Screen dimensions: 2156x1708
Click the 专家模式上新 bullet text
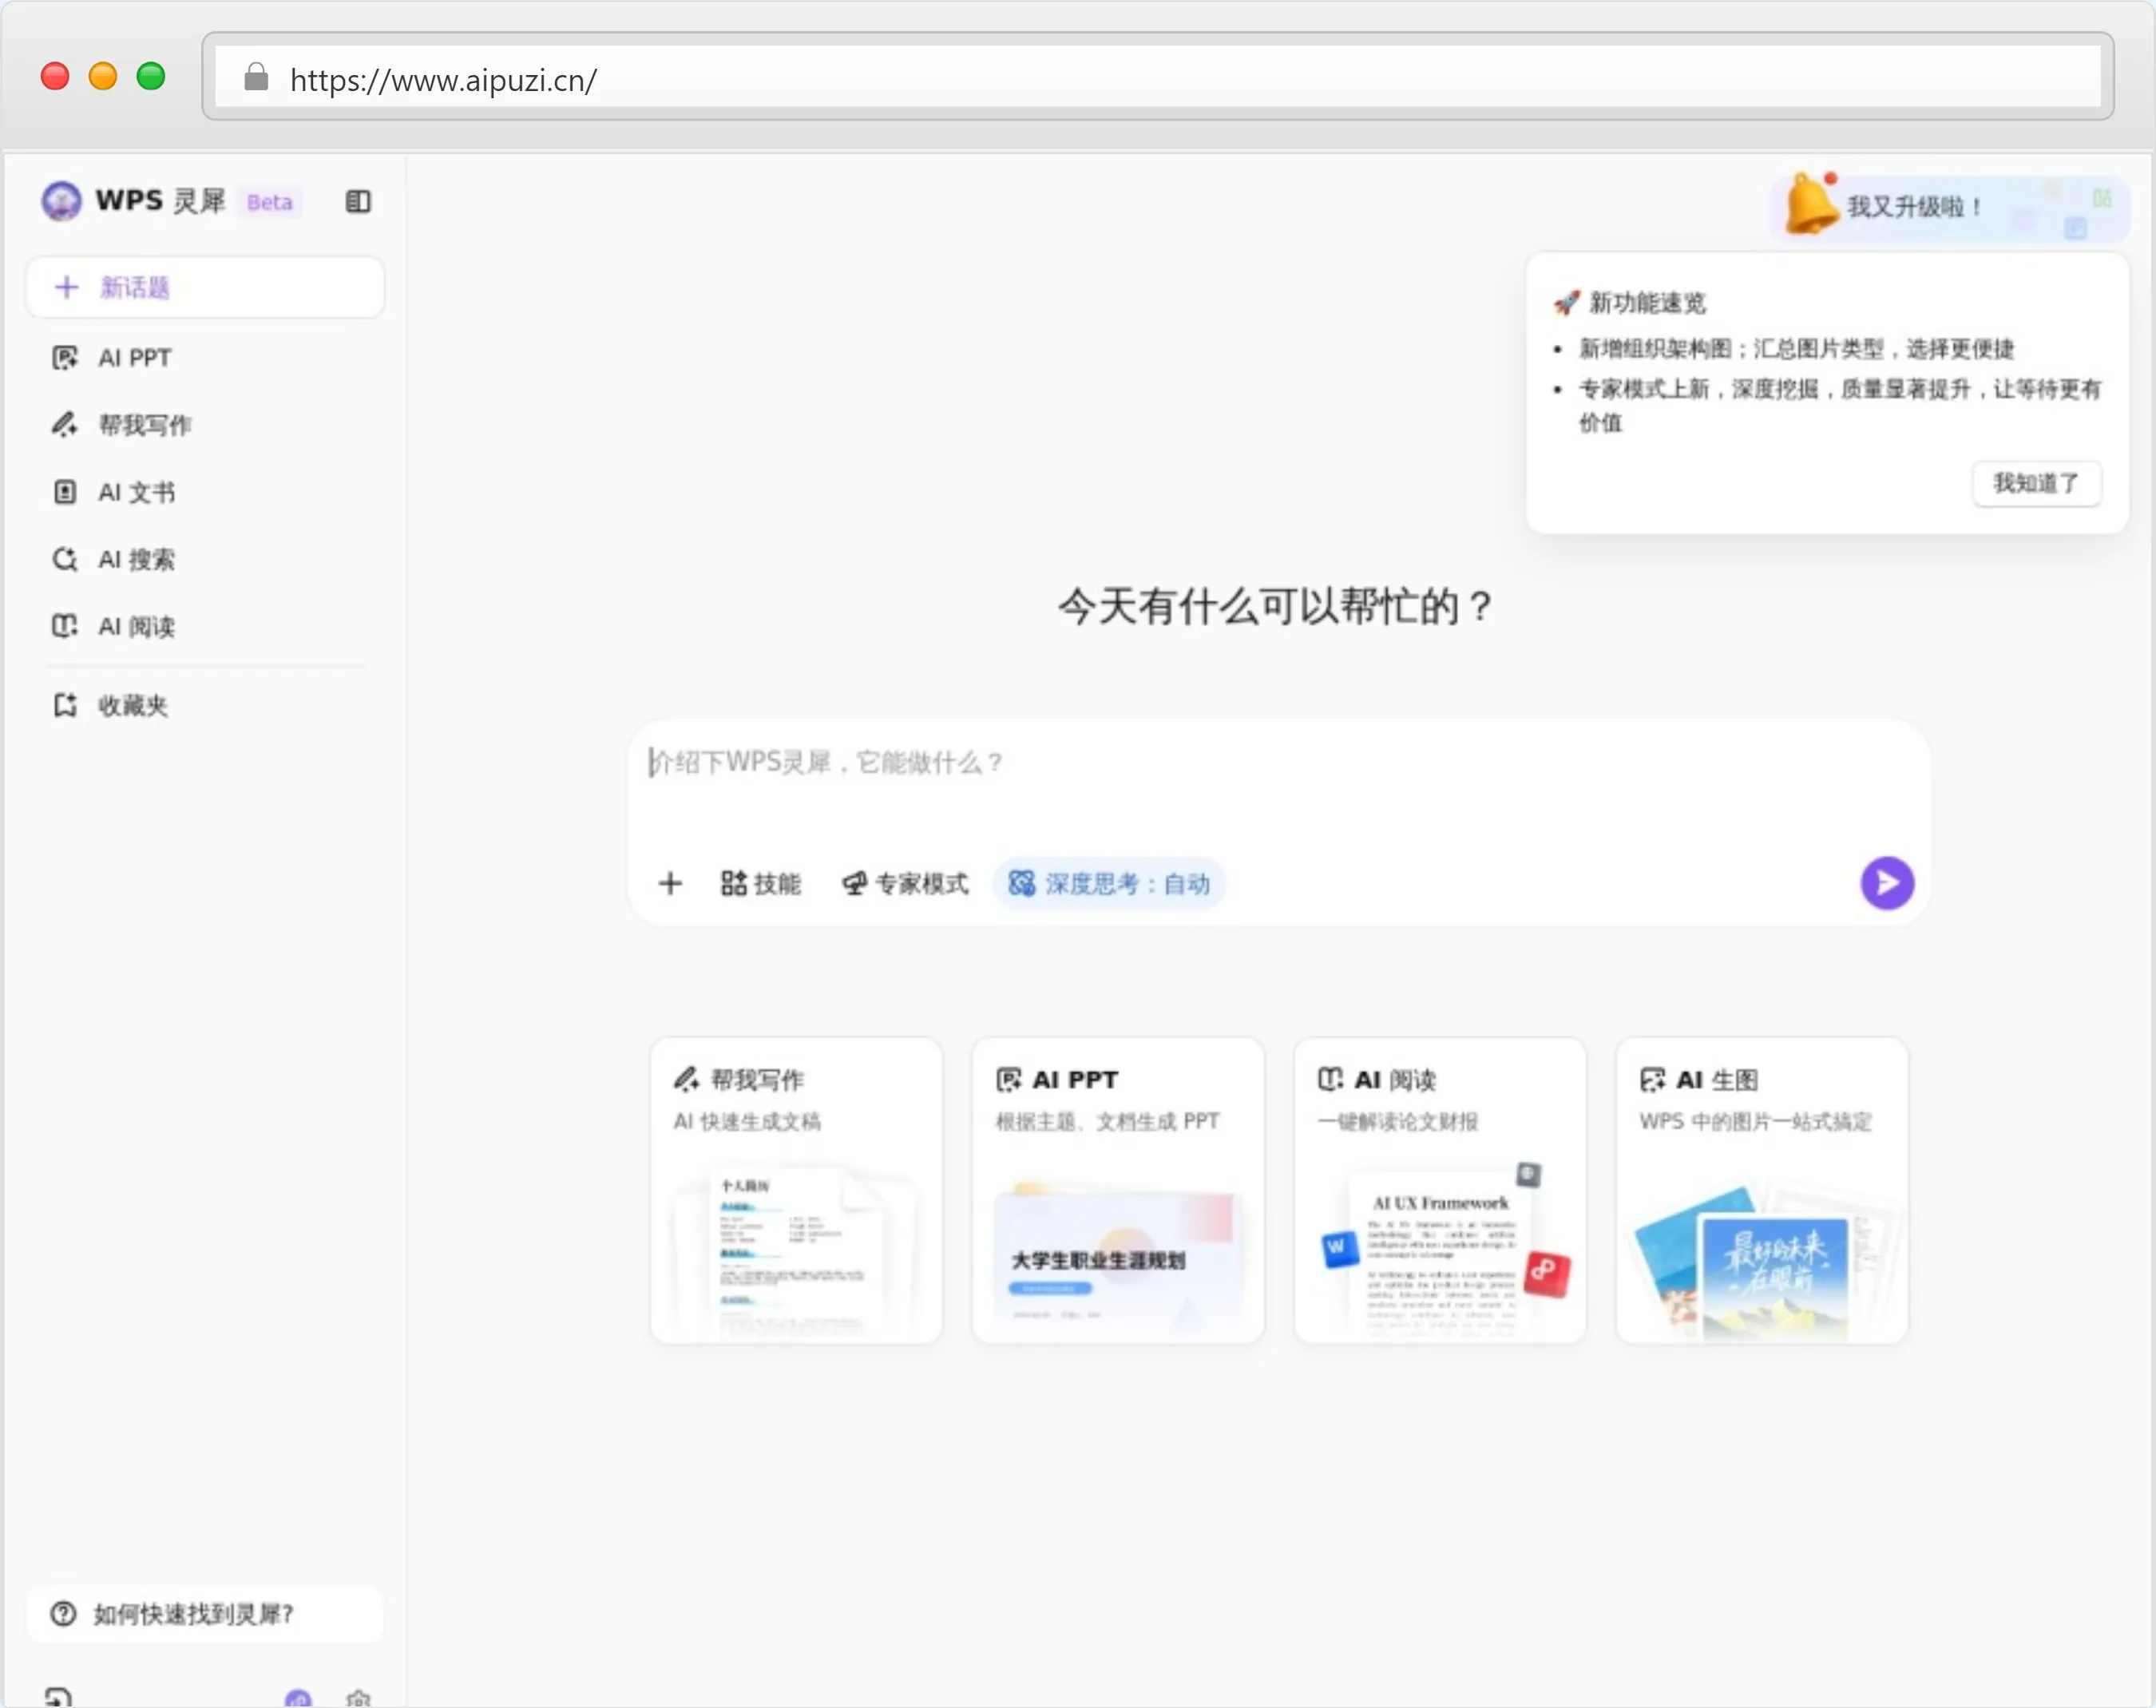(1840, 405)
